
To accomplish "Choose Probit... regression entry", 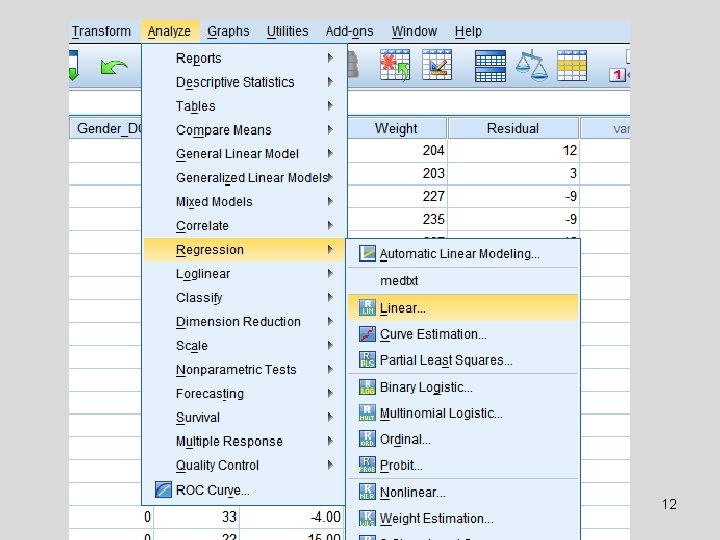I will click(463, 465).
